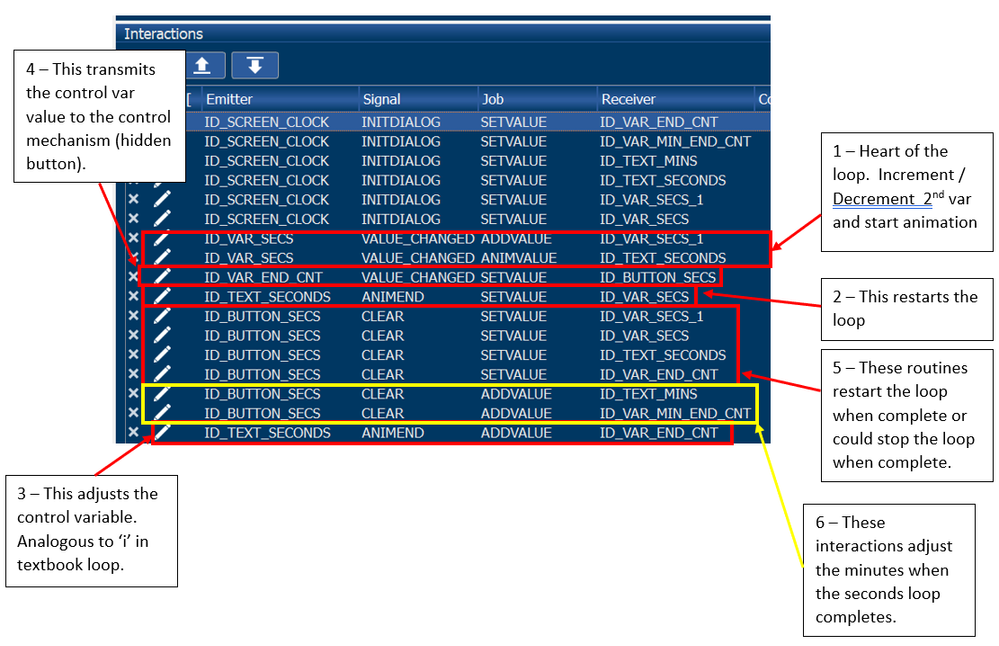The width and height of the screenshot is (999, 646).
Task: Click ID_BUTTON_SECS receiver cell
Action: click(658, 277)
